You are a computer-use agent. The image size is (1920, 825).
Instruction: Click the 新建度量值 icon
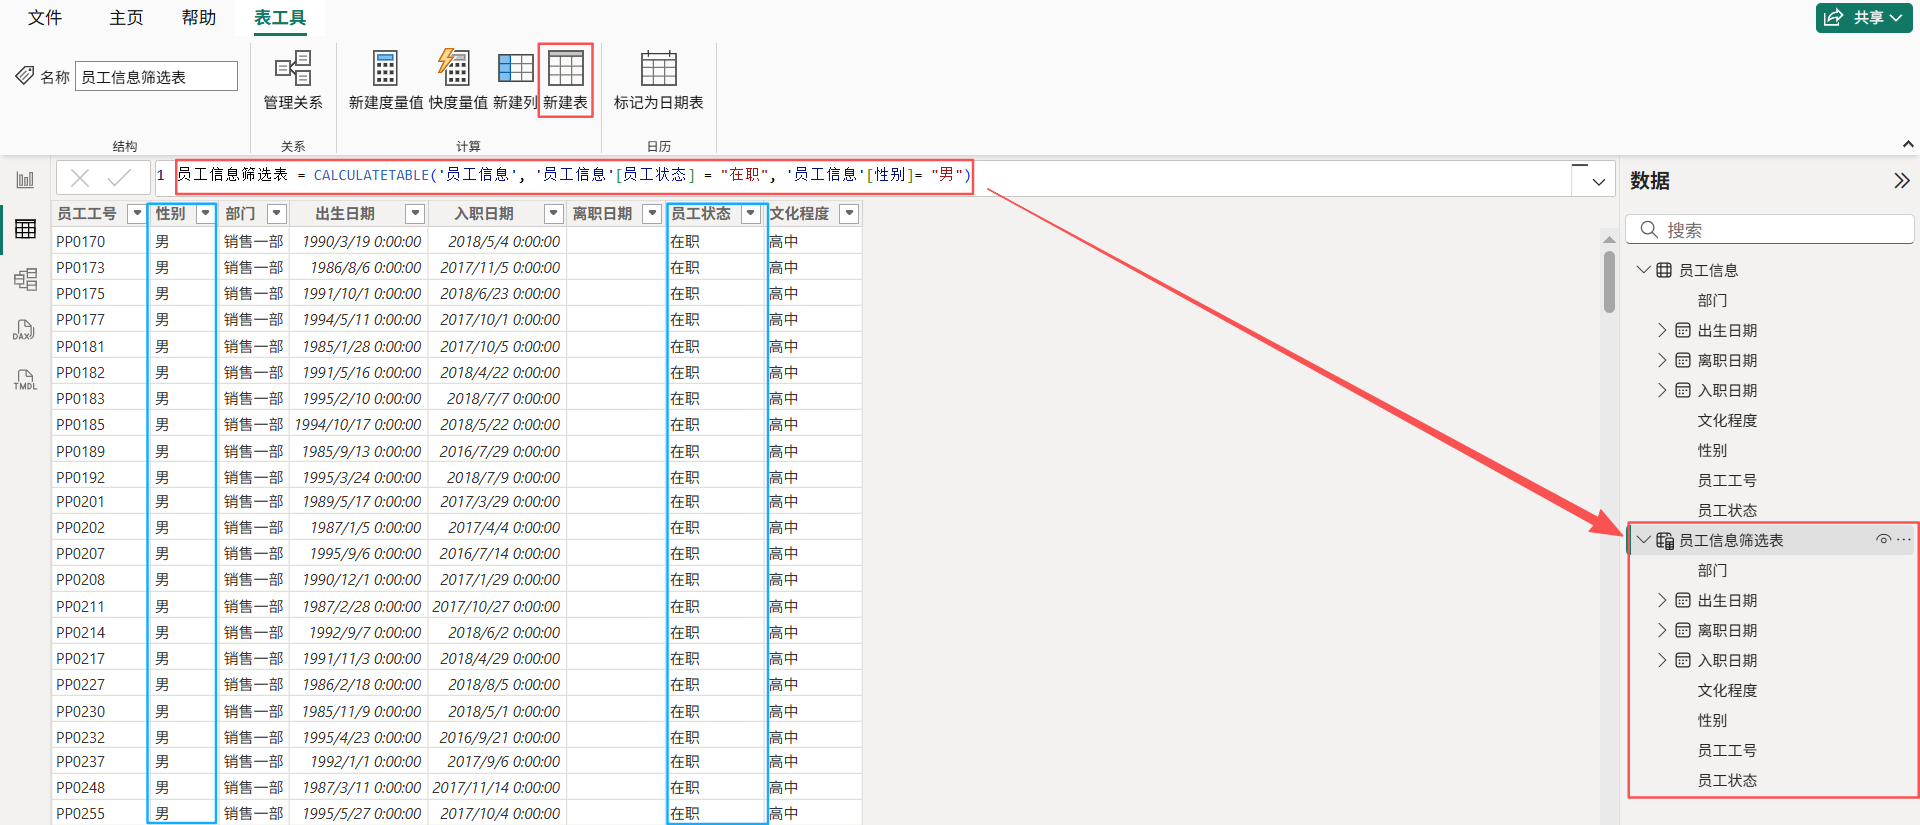click(x=385, y=68)
